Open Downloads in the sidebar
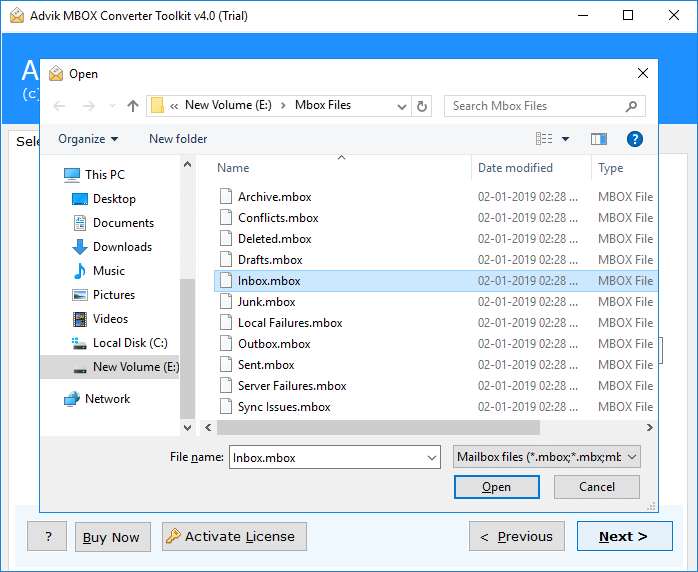The height and width of the screenshot is (572, 698). coord(112,247)
